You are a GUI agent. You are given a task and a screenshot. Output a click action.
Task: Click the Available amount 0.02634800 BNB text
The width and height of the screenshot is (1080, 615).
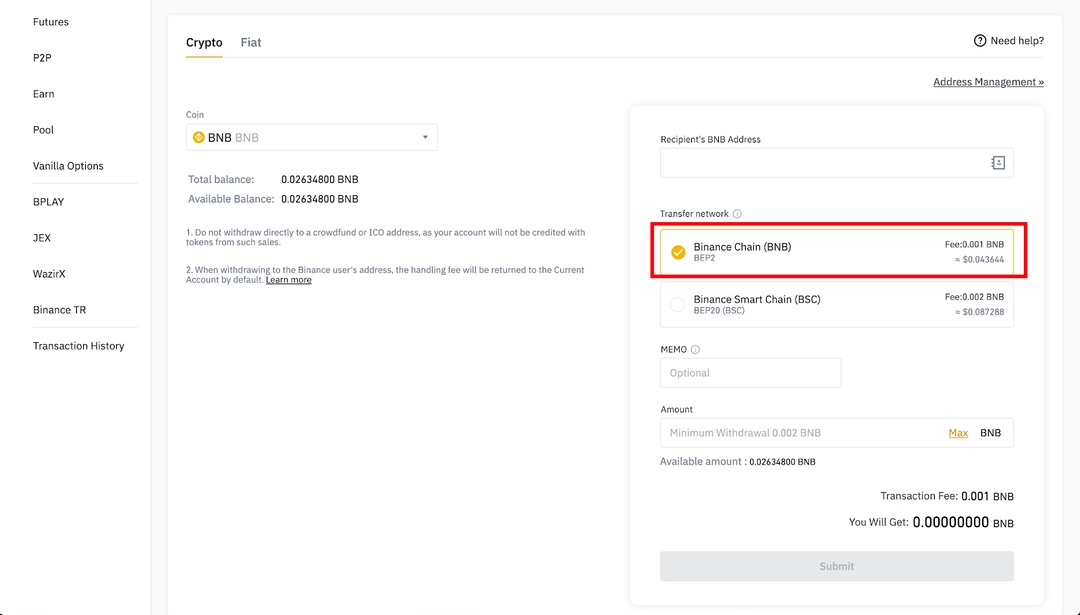(738, 461)
